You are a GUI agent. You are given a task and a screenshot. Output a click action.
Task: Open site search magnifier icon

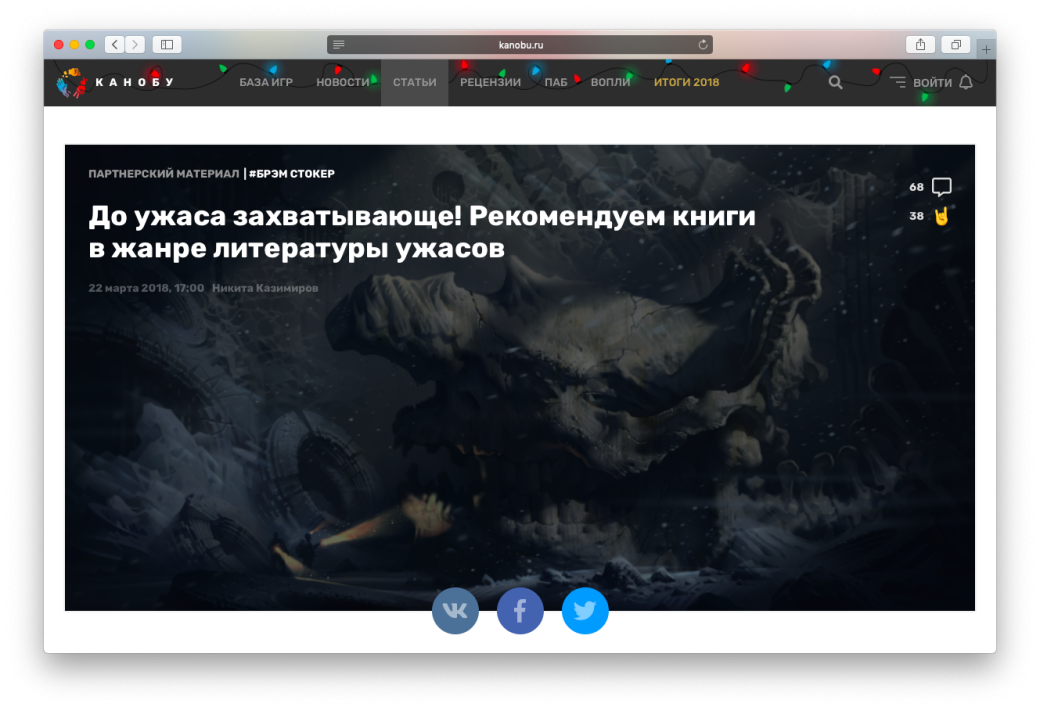836,82
